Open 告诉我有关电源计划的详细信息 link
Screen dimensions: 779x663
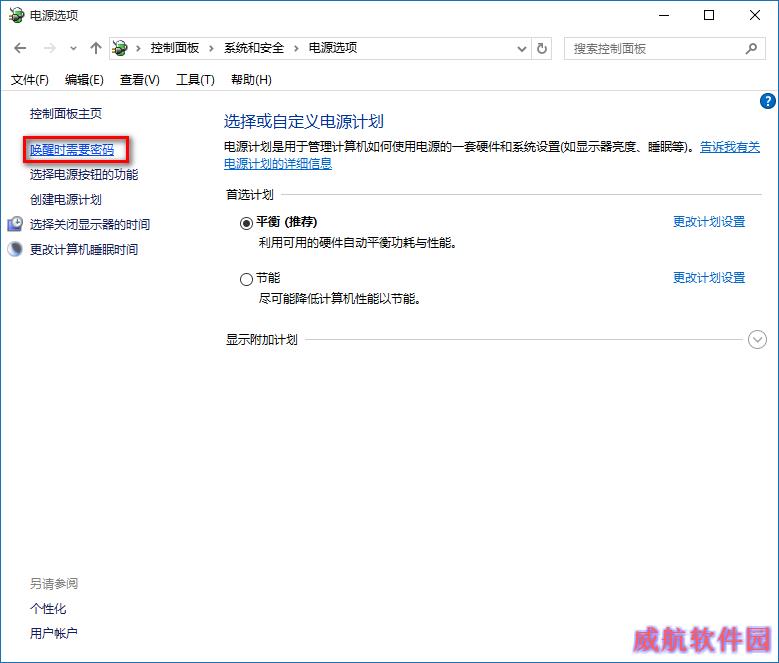point(278,163)
